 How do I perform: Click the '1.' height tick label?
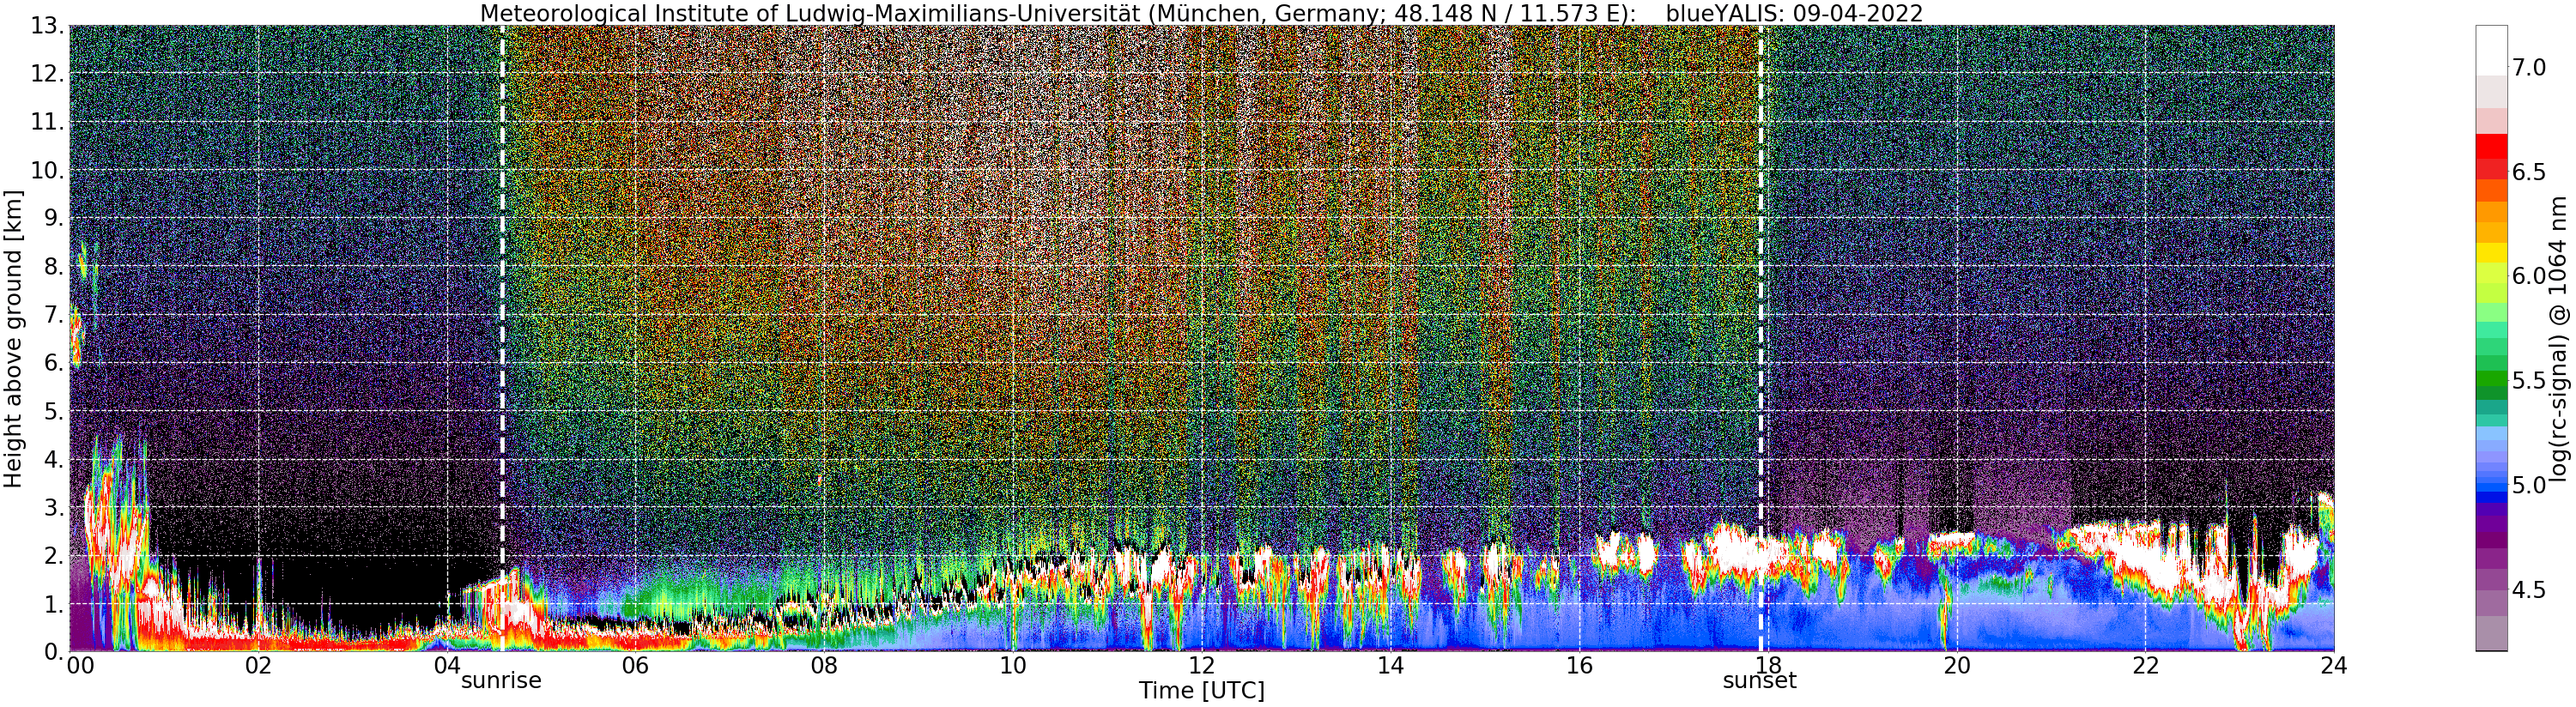click(54, 604)
